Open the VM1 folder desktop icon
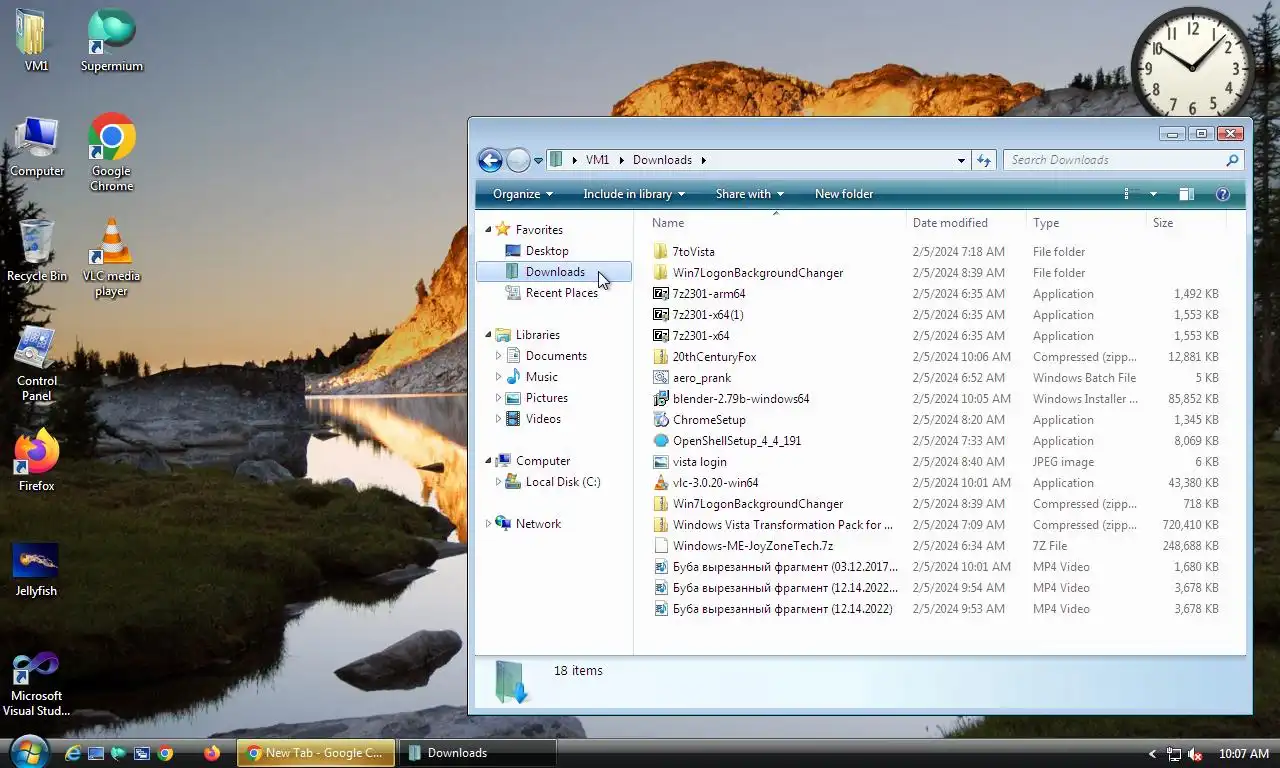Image resolution: width=1280 pixels, height=768 pixels. click(x=36, y=40)
